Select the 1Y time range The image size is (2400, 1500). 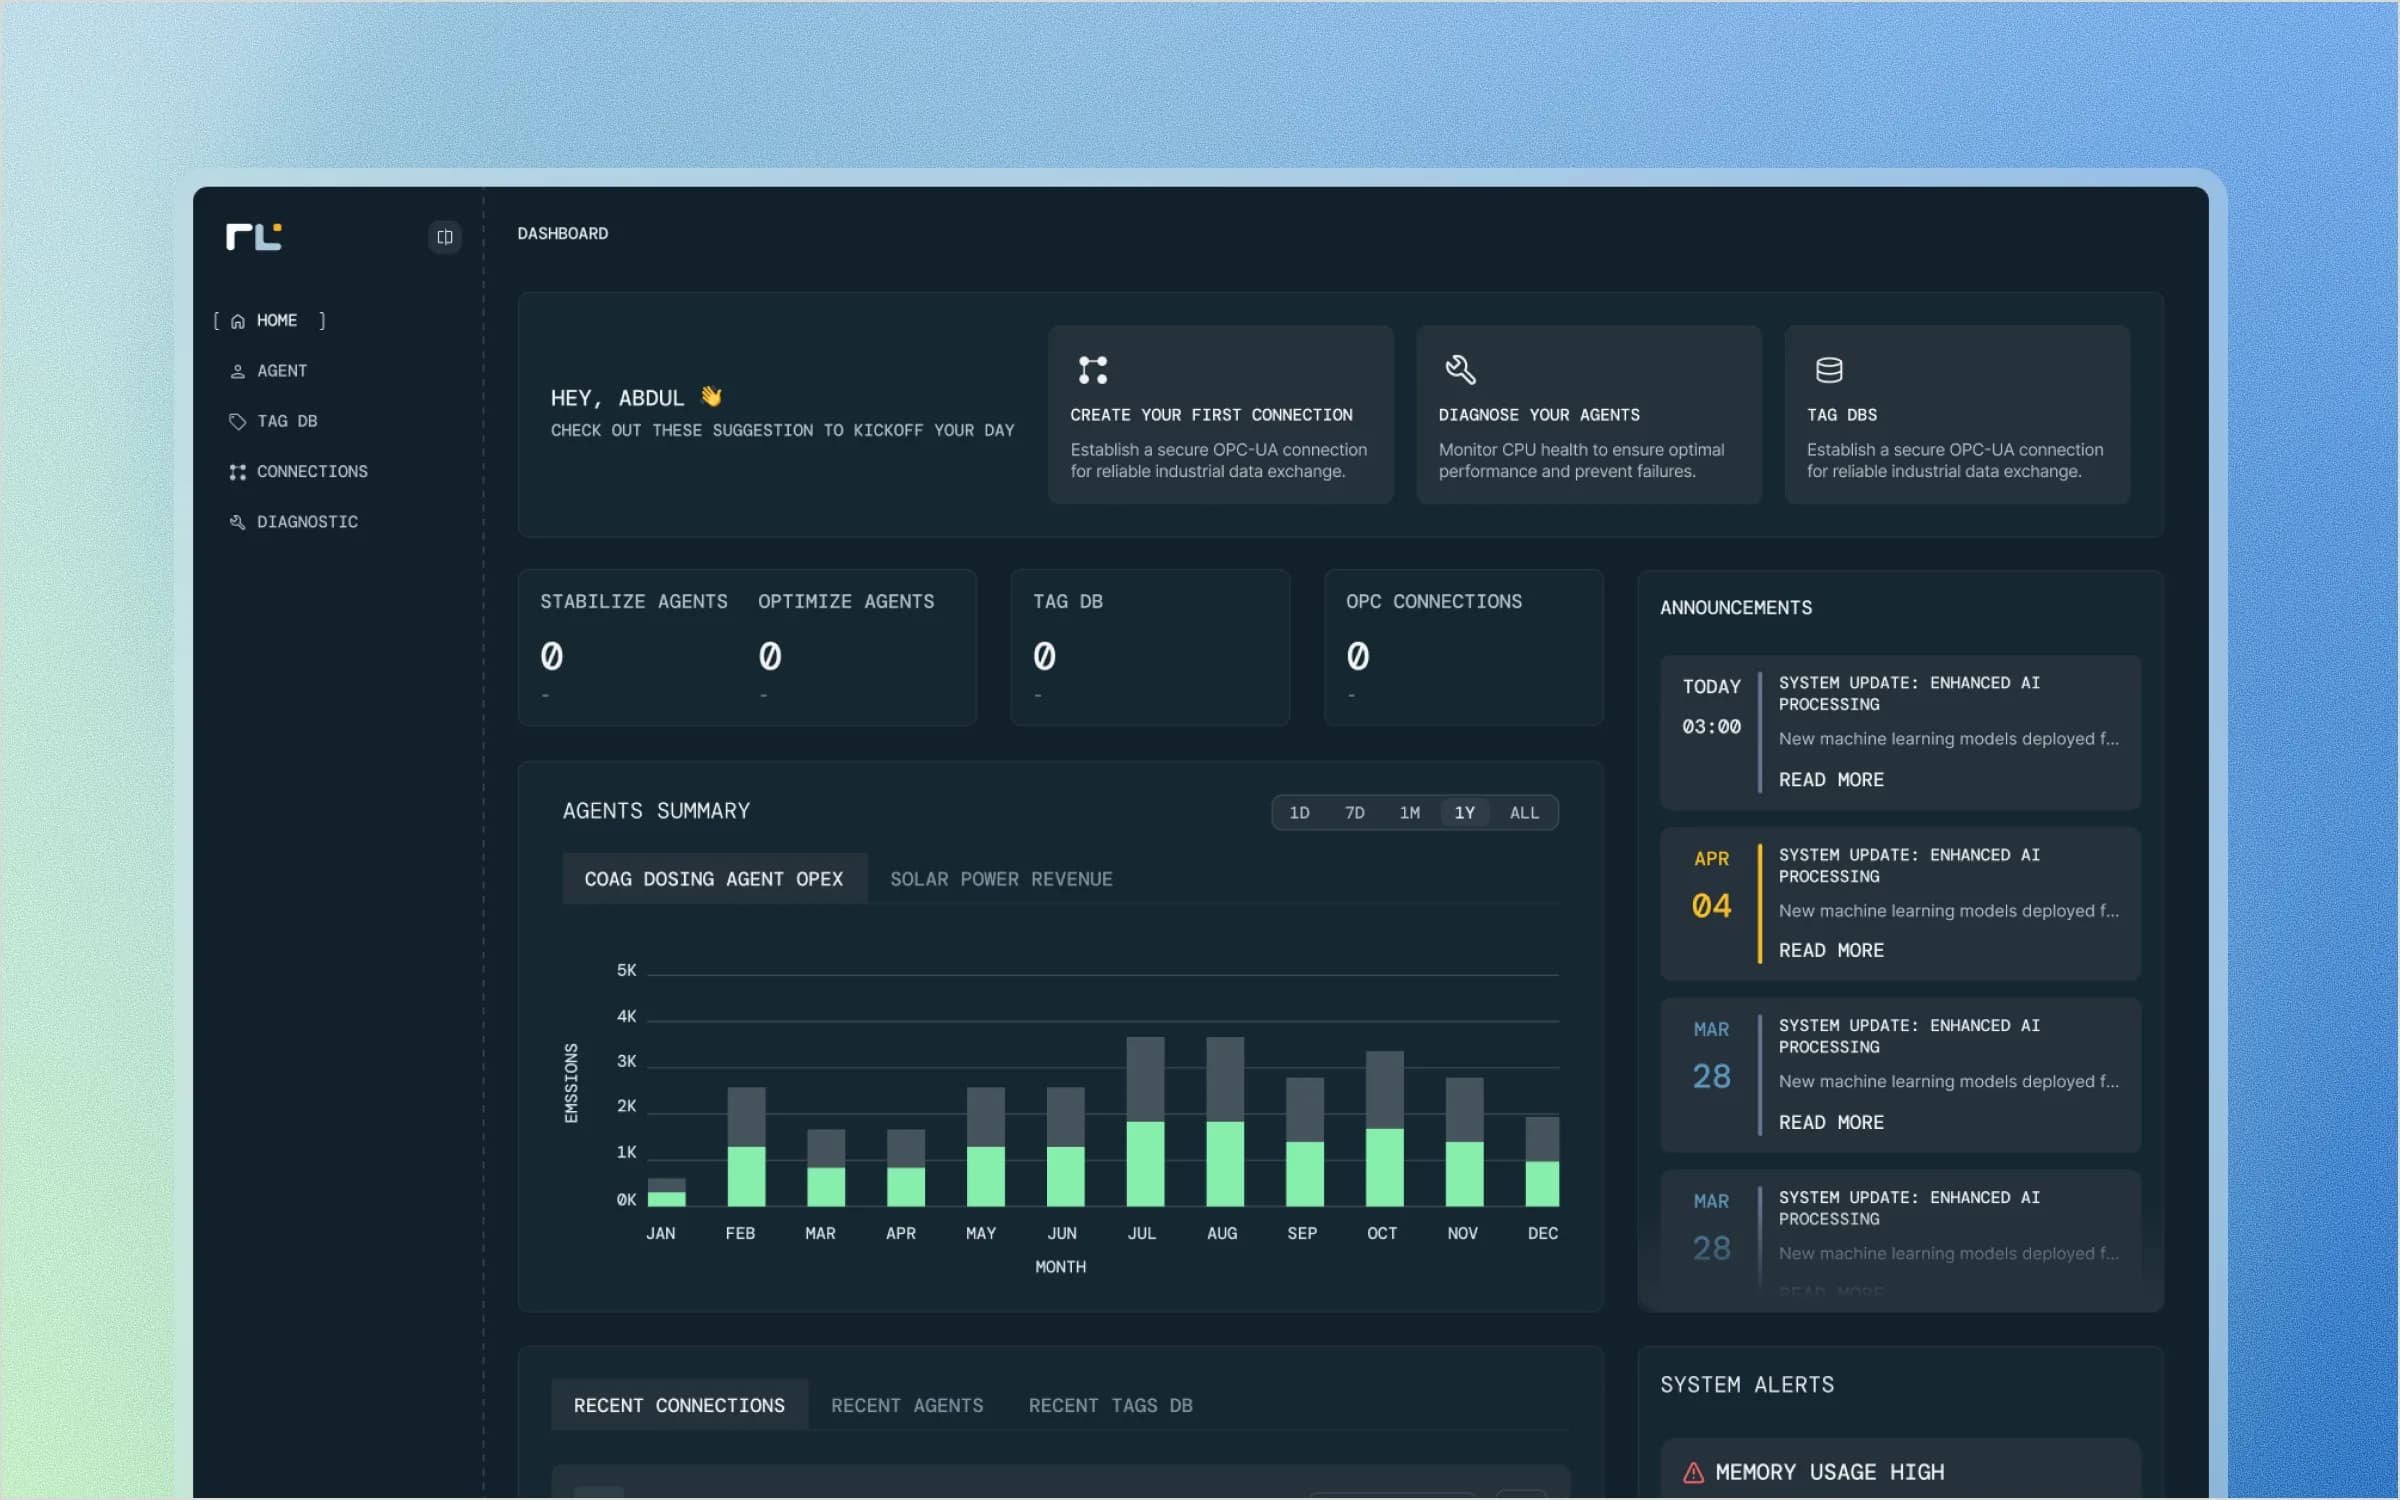click(1464, 813)
